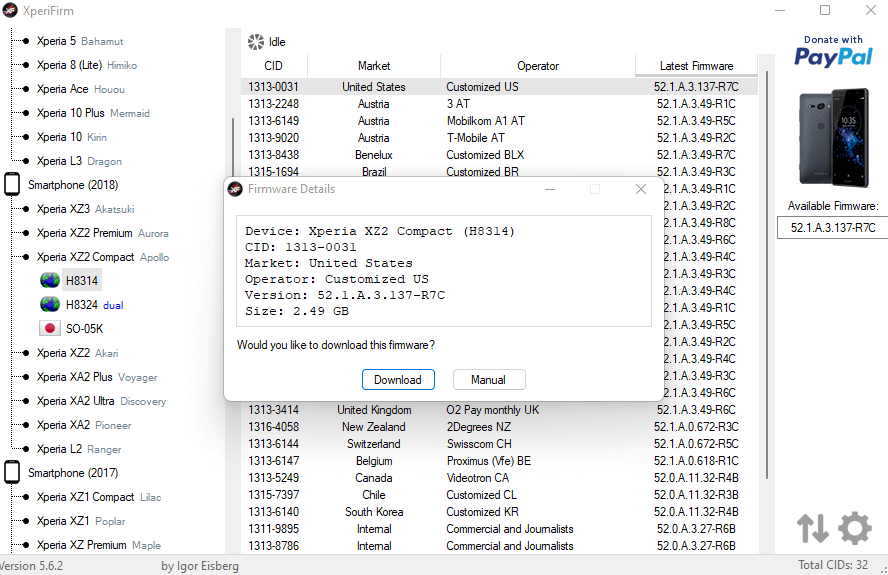Screen dimensions: 888x575
Task: Select Xperia XZ1 Poplar
Action: pyautogui.click(x=81, y=521)
